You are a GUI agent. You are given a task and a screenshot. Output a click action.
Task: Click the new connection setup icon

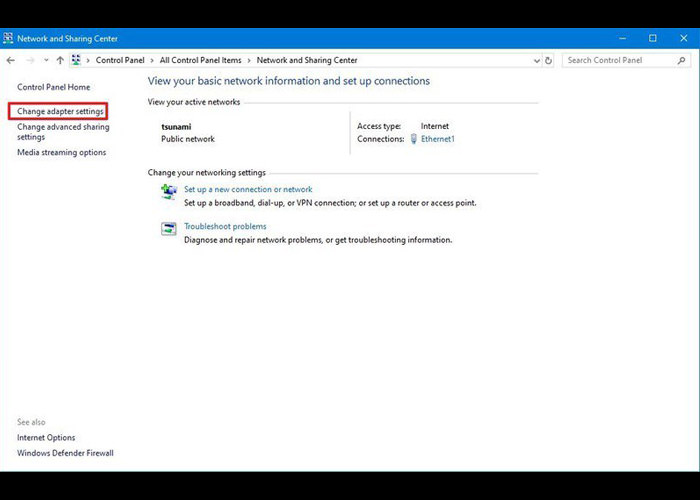[x=169, y=192]
